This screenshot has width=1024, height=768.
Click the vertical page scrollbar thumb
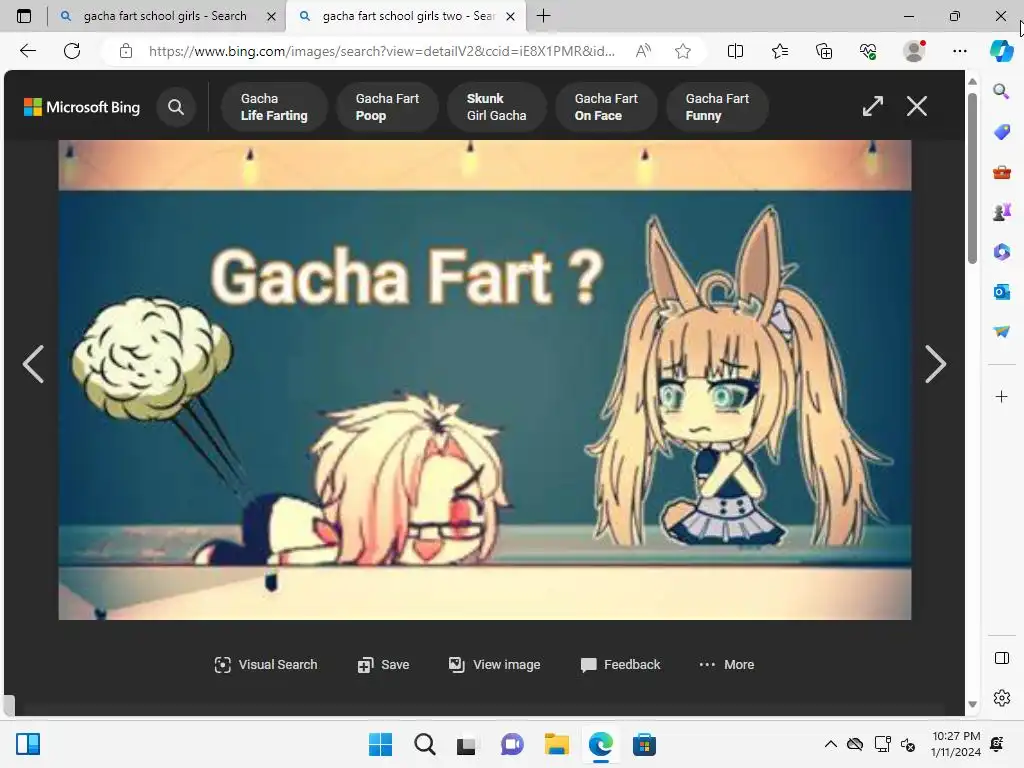pos(972,178)
